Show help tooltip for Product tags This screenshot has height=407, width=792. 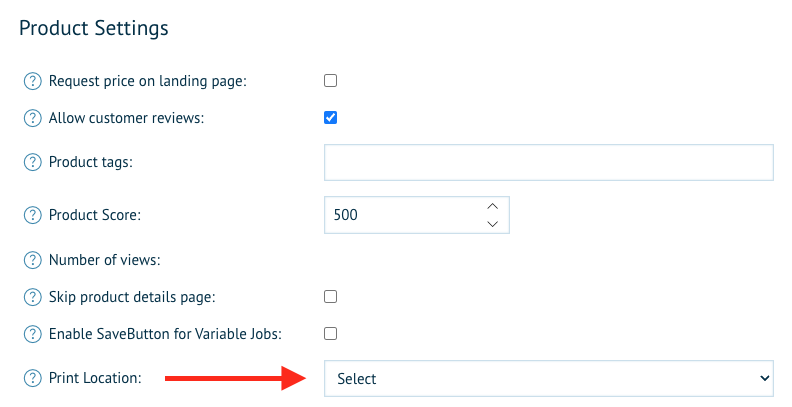click(32, 162)
